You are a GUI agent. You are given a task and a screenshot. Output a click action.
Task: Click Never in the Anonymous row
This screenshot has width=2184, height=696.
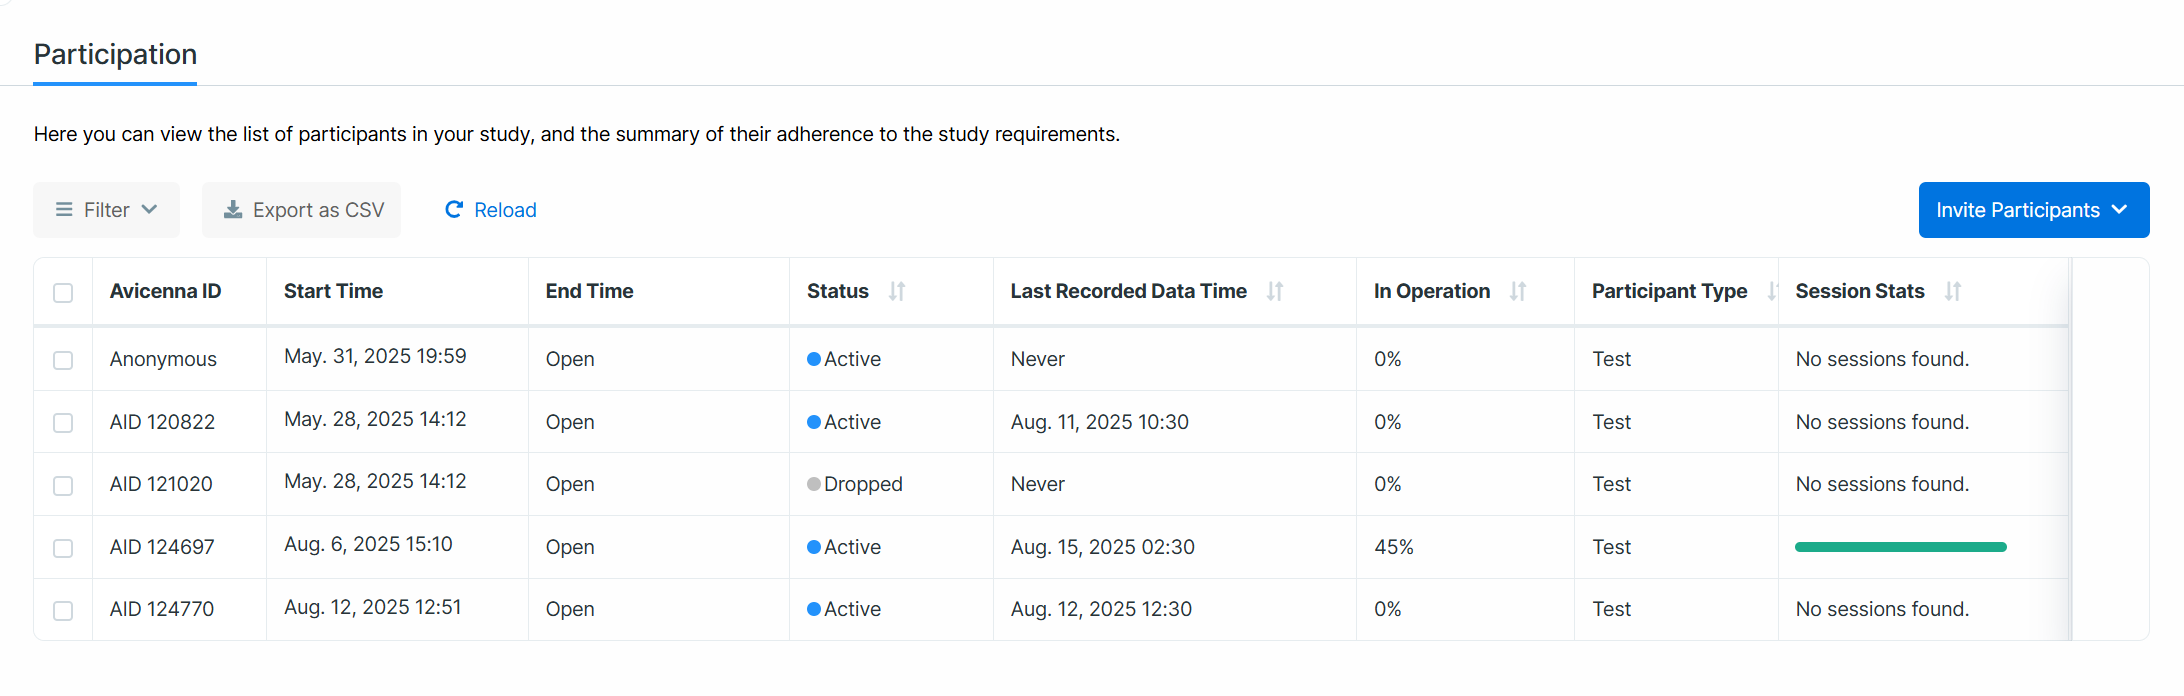[x=1038, y=359]
